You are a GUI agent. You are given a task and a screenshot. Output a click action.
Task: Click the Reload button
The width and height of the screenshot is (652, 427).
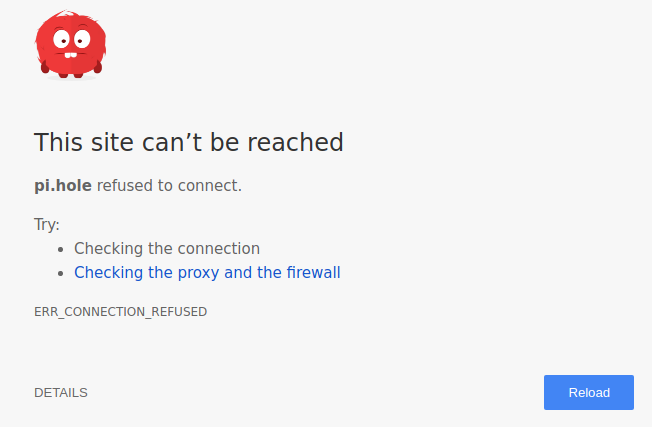589,392
